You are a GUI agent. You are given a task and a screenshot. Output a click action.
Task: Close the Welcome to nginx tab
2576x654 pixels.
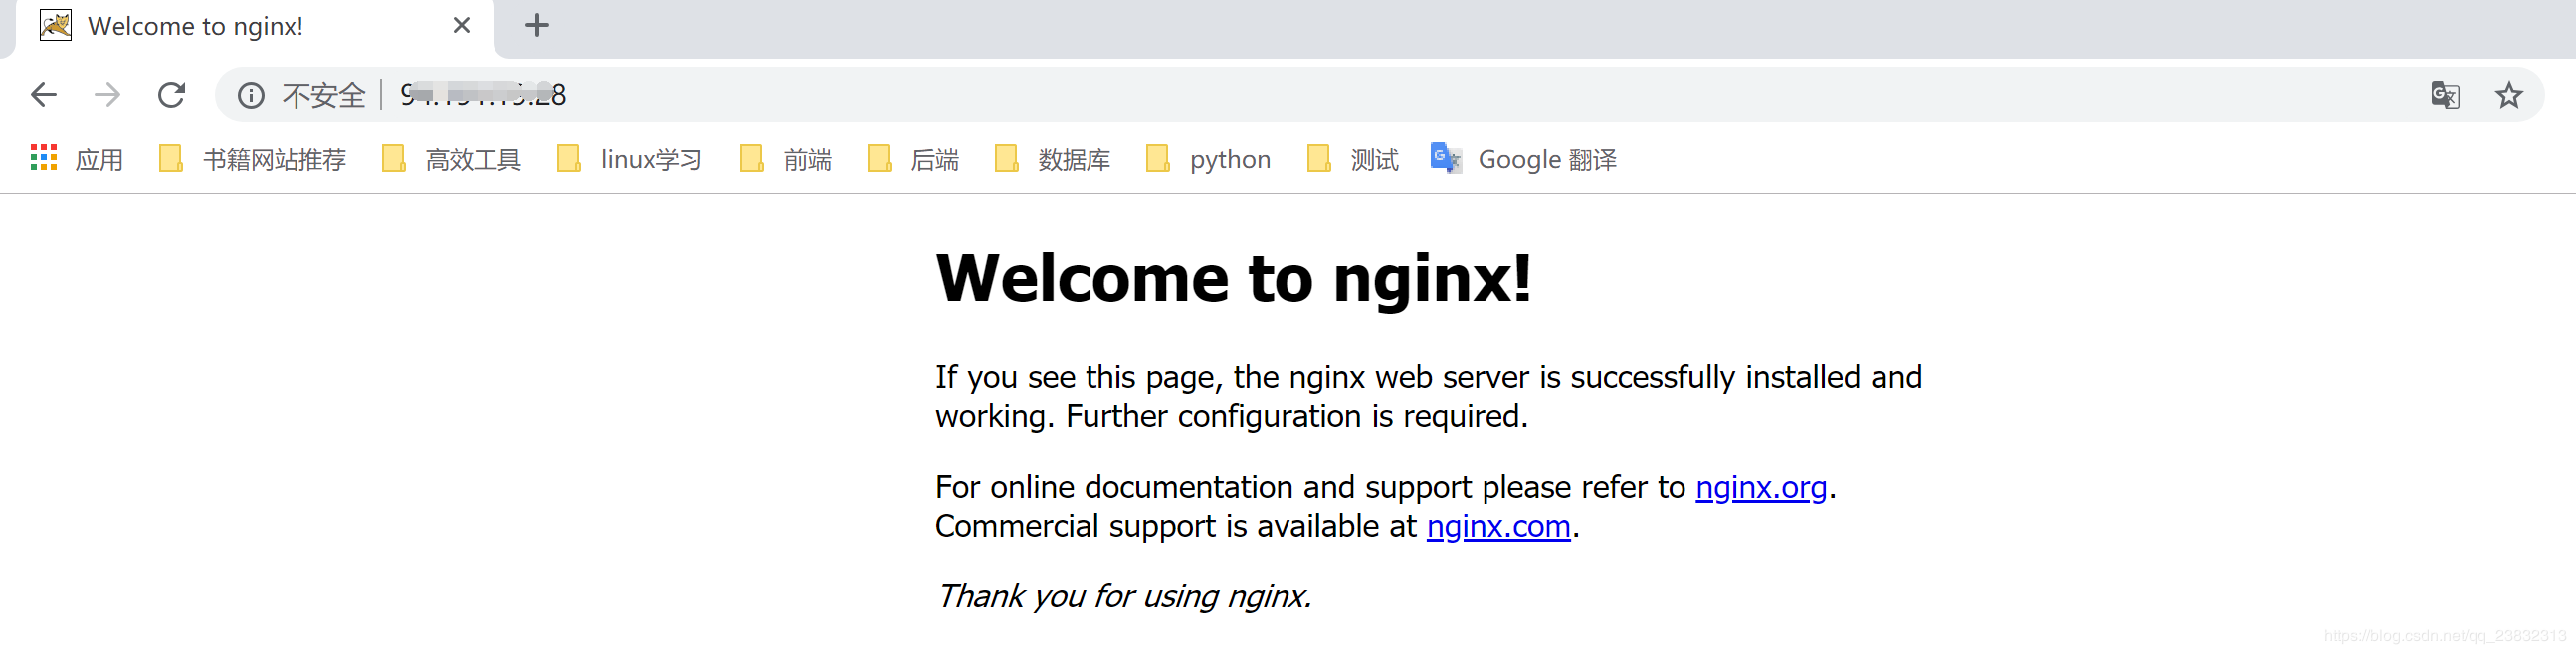tap(461, 25)
